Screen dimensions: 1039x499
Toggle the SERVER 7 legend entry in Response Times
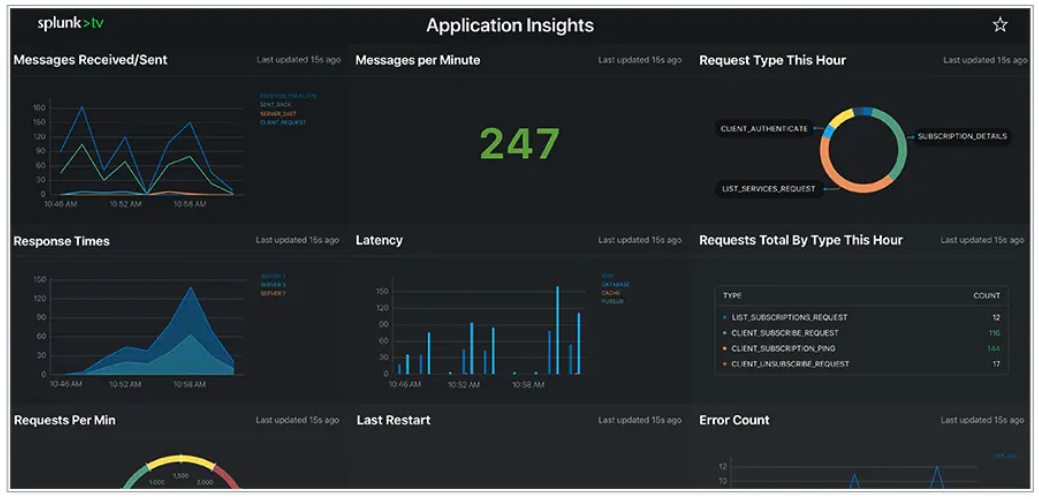pos(273,294)
